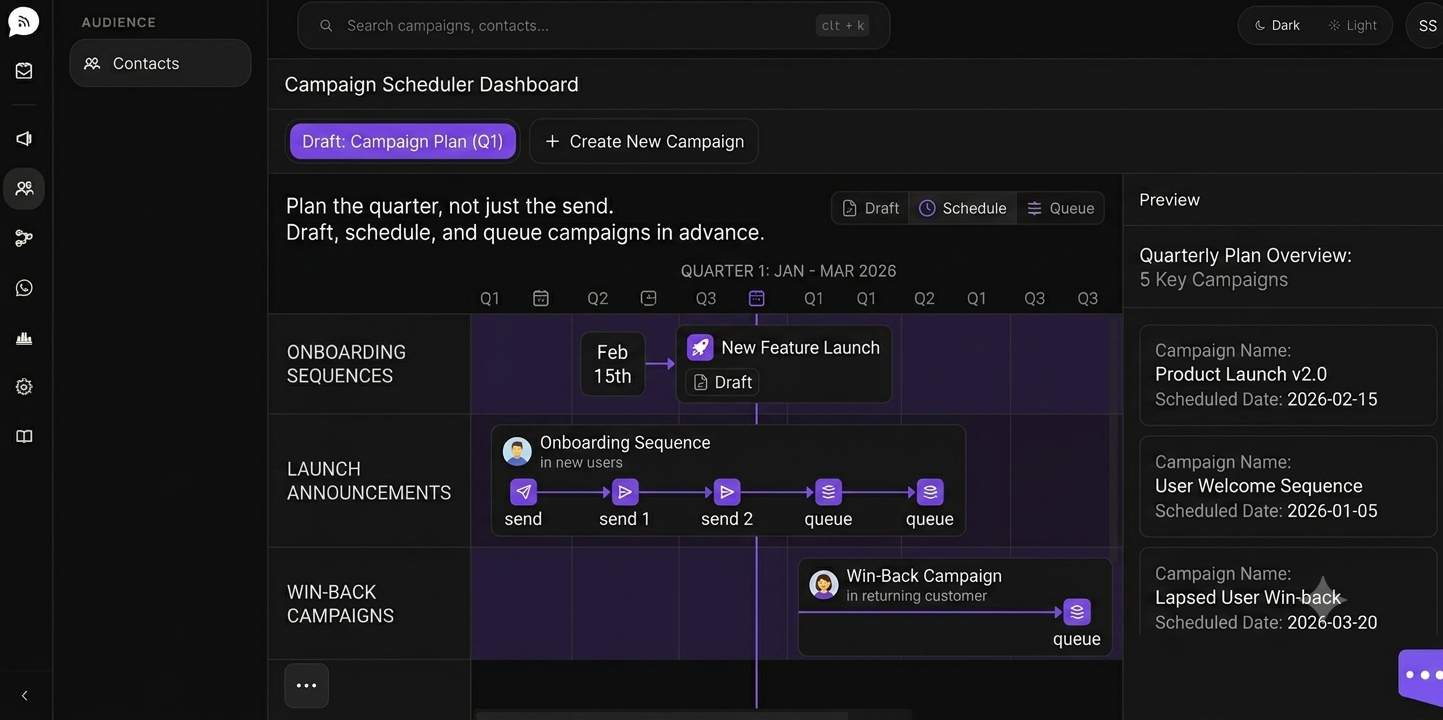This screenshot has width=1443, height=720.
Task: Click the Preview panel heading
Action: (1169, 200)
